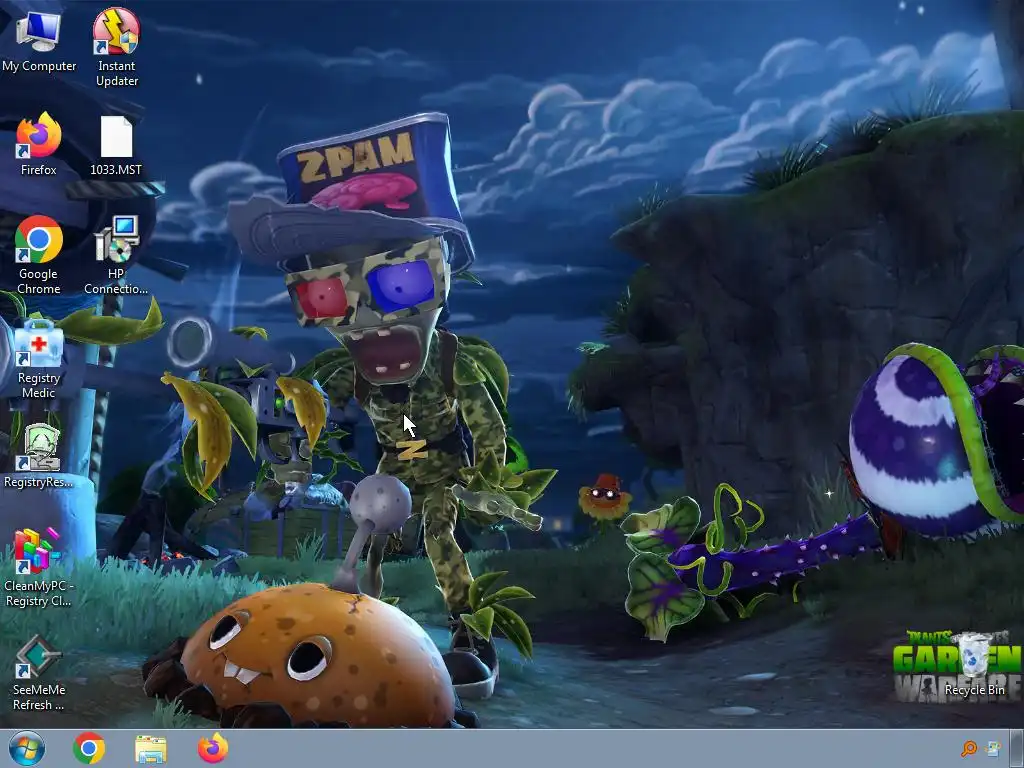The width and height of the screenshot is (1024, 768).
Task: Open Windows Explorer from the taskbar
Action: pyautogui.click(x=151, y=748)
